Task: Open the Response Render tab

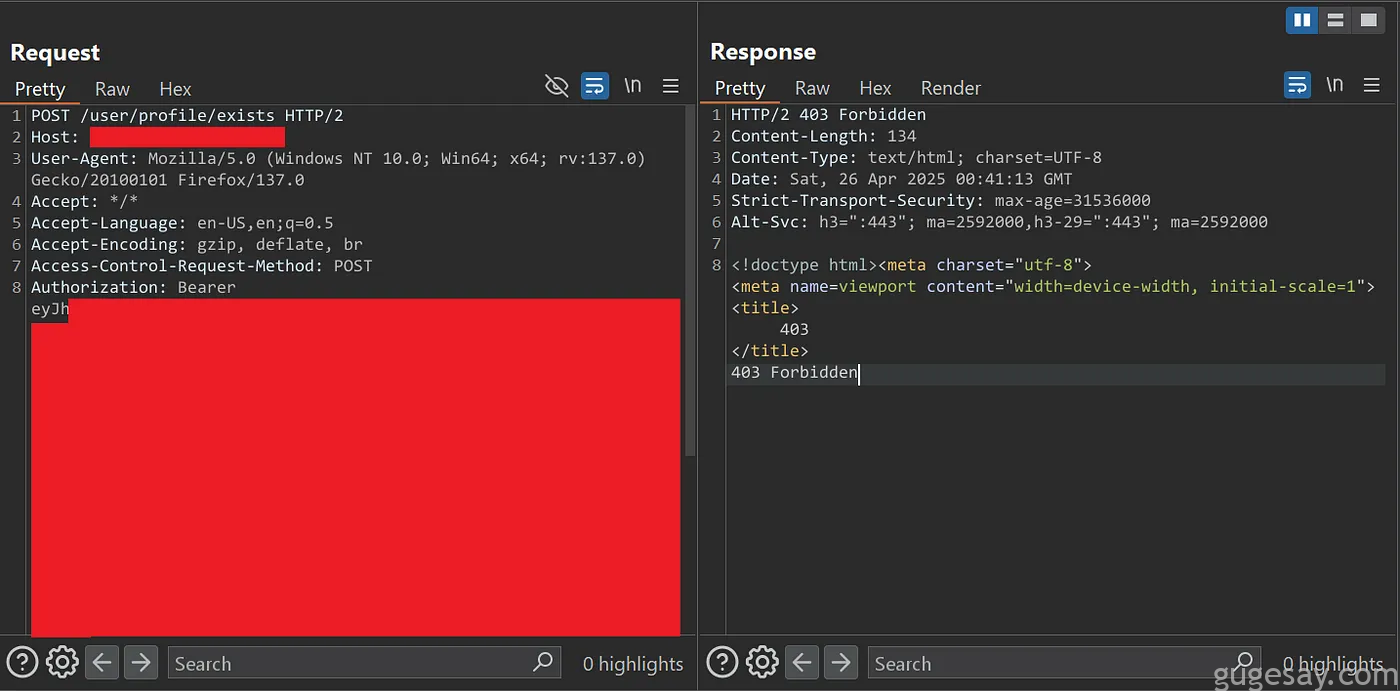Action: [951, 88]
